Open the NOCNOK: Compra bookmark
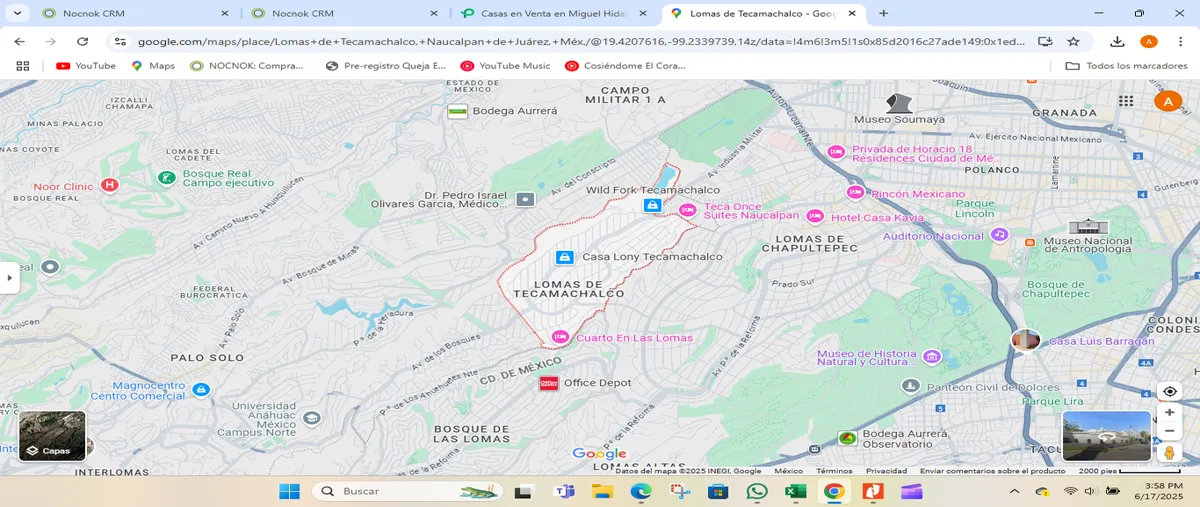Image resolution: width=1200 pixels, height=507 pixels. point(246,66)
